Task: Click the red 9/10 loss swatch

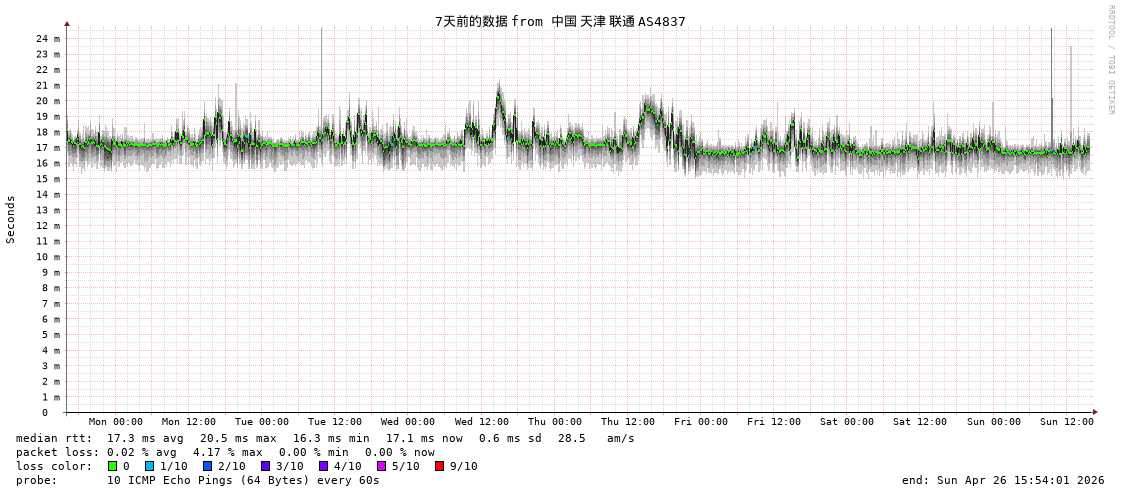Action: pyautogui.click(x=439, y=466)
